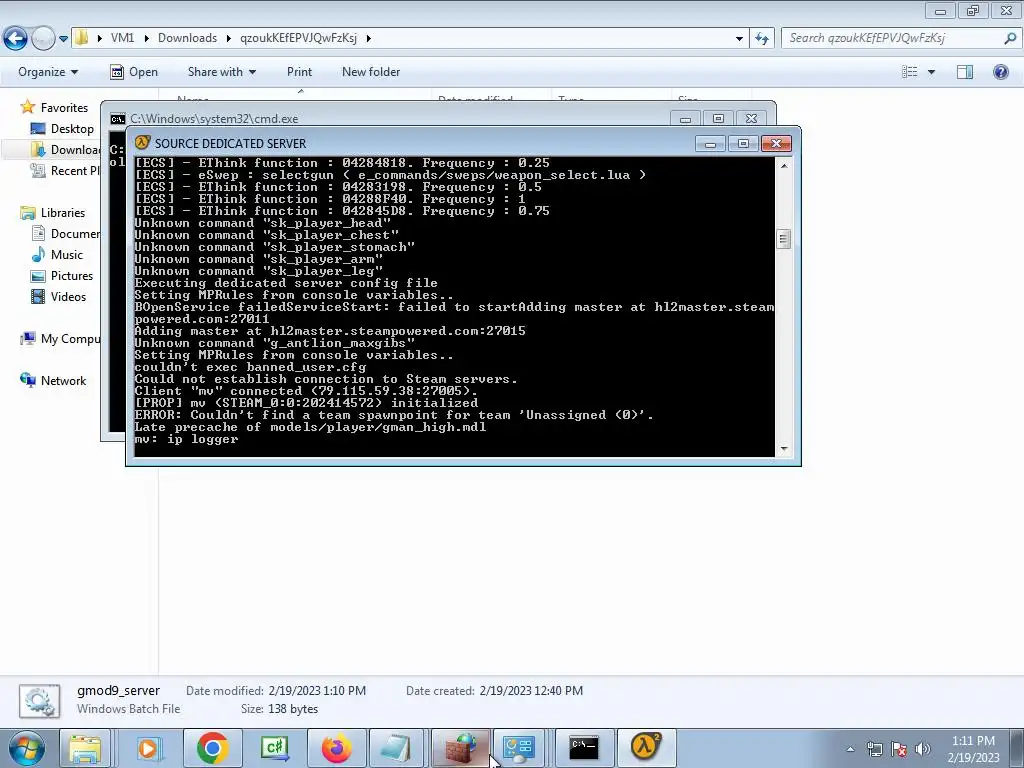This screenshot has height=768, width=1024.
Task: Open the recent locations dropdown arrow
Action: click(x=63, y=39)
